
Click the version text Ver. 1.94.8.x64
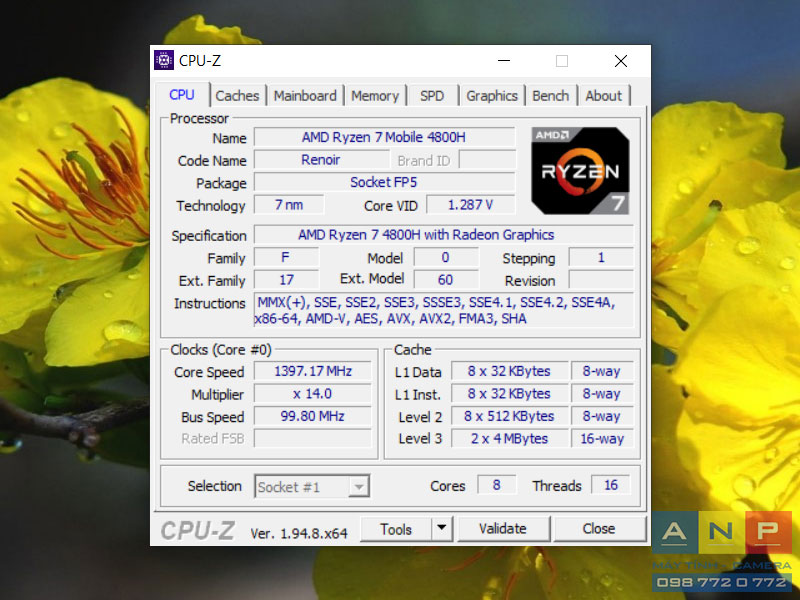299,534
